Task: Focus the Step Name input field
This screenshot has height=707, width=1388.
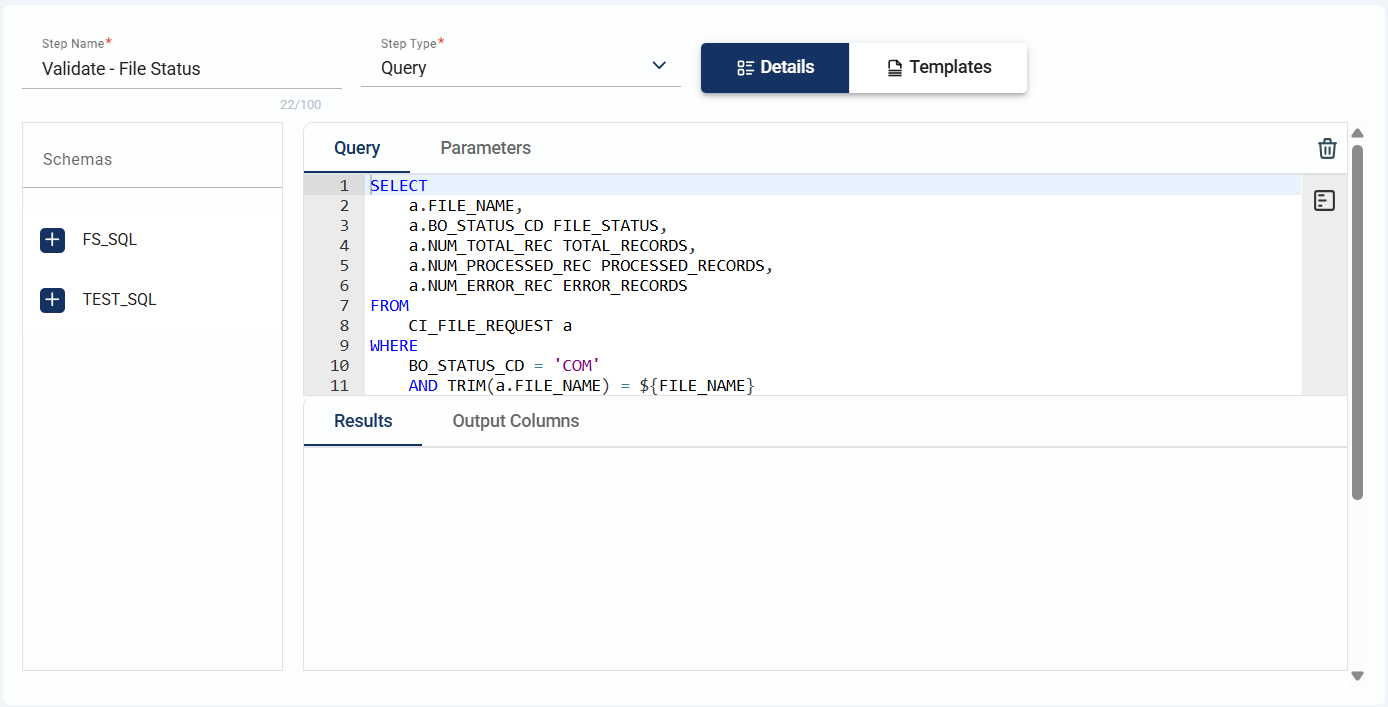Action: 181,69
